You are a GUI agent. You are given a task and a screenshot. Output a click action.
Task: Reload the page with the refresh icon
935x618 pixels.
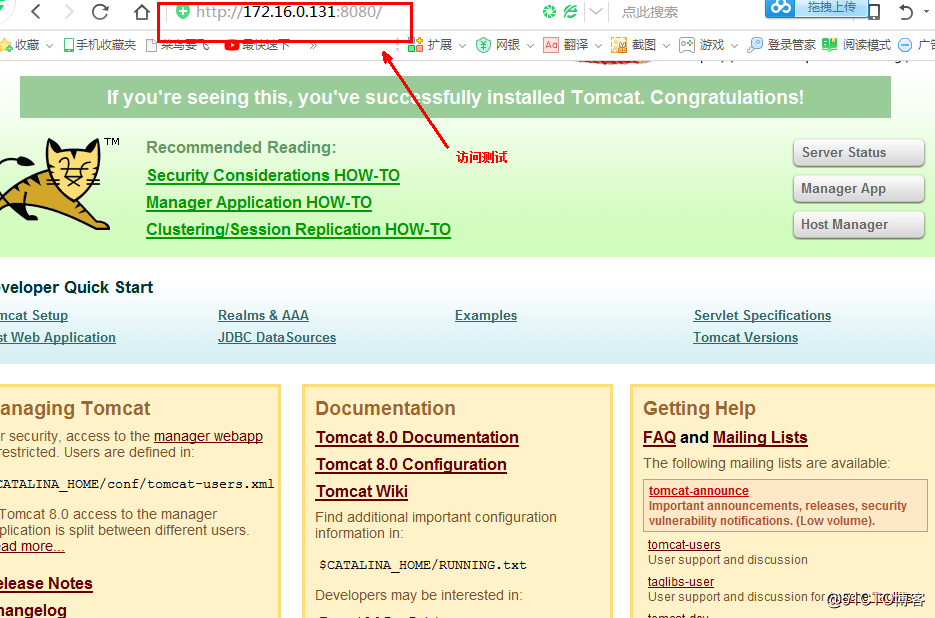[100, 11]
